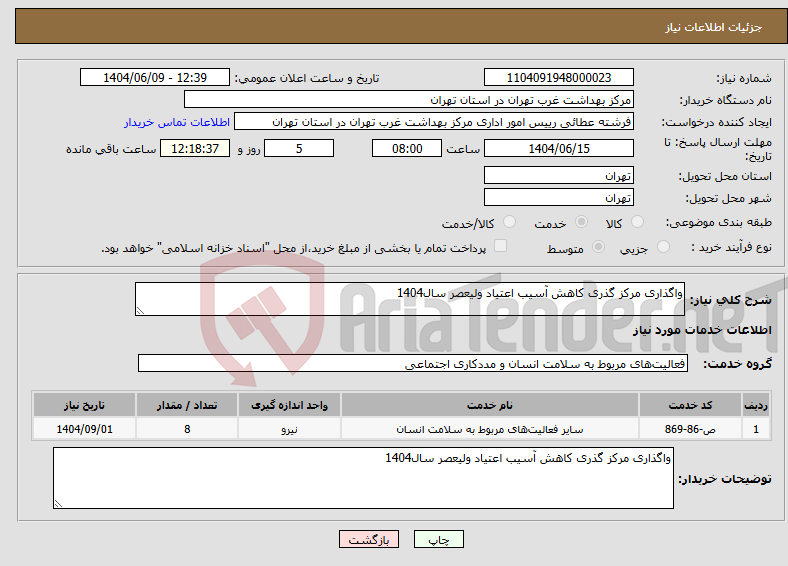Click the نام دستگاه خریدار label
Screen dimensions: 788x566
pos(725,101)
